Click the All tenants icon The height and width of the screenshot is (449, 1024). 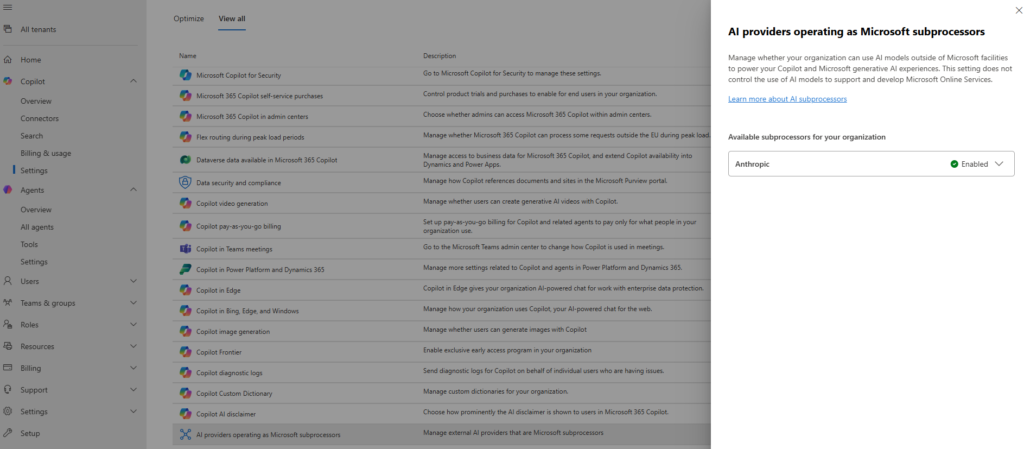click(8, 29)
